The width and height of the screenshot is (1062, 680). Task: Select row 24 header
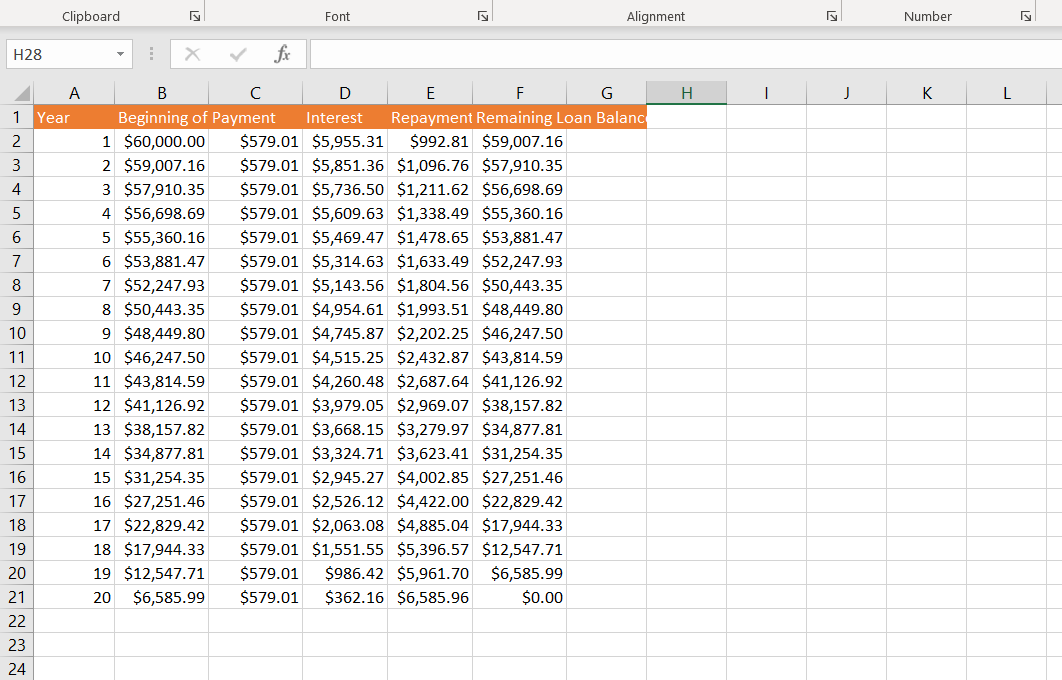click(16, 669)
